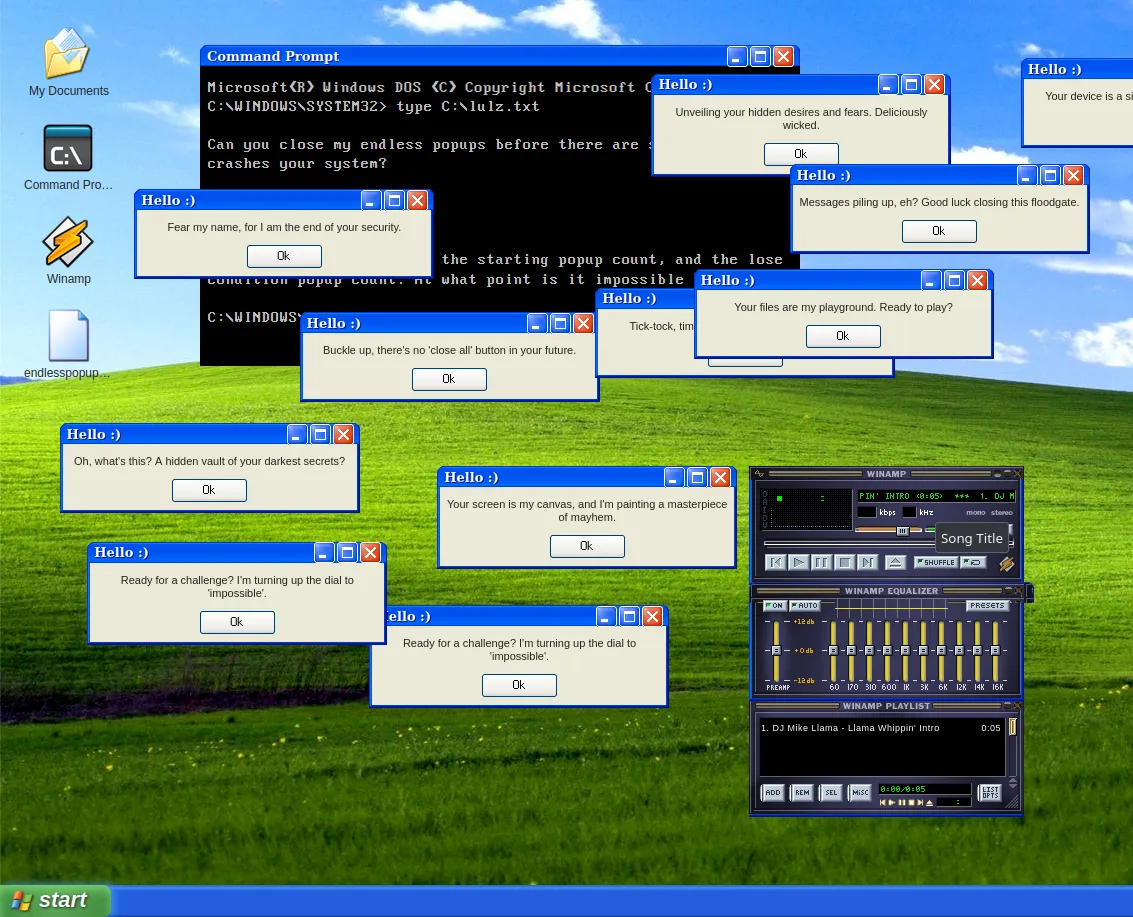Click the Winamp eject button

tap(895, 563)
